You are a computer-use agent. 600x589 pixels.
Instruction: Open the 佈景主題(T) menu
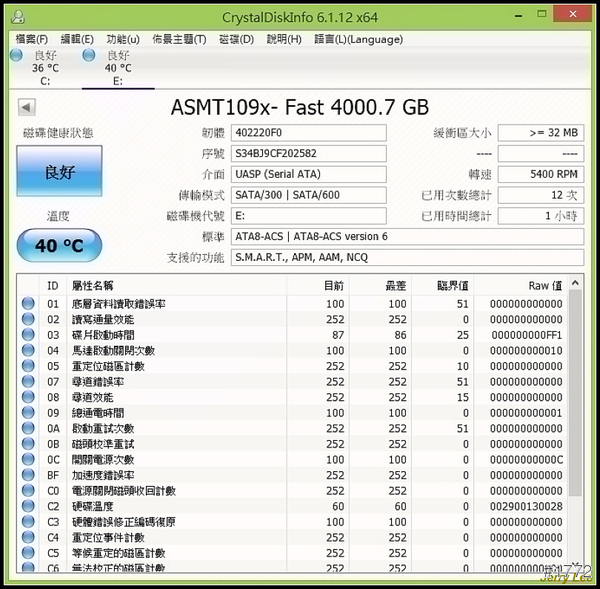click(x=179, y=39)
